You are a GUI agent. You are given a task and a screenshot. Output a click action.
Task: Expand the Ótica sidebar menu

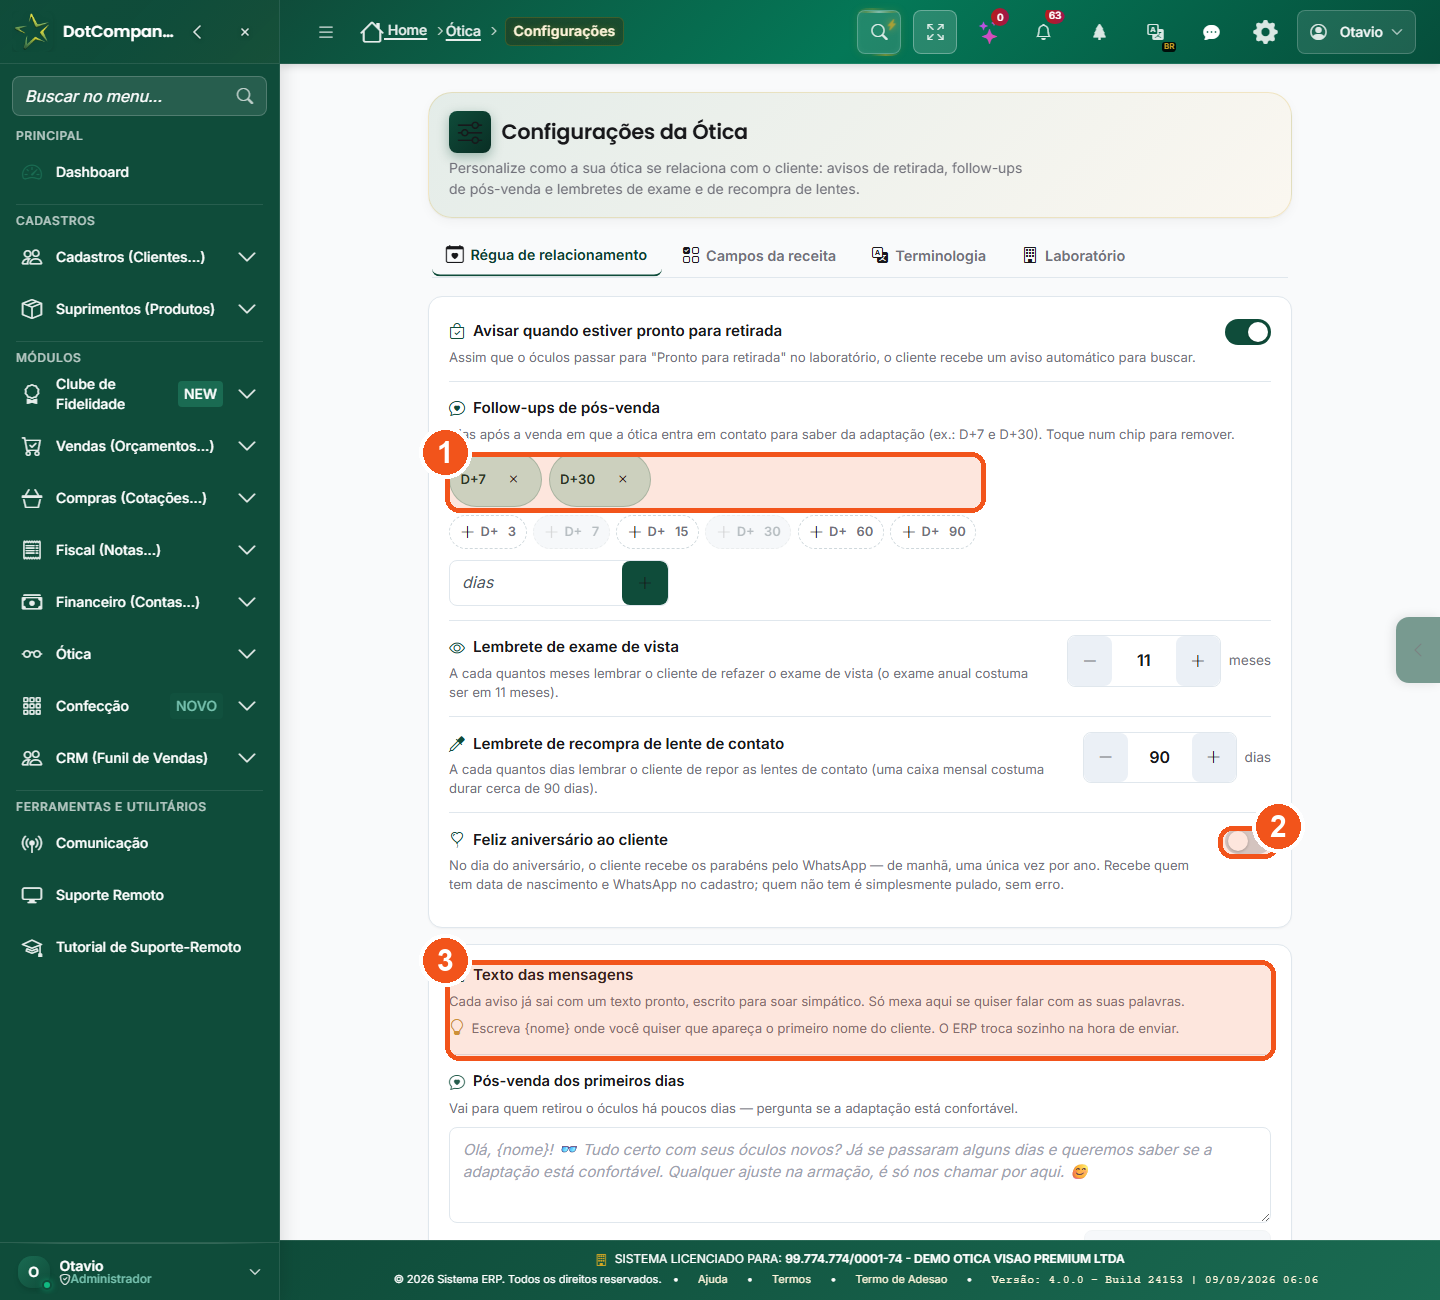coord(140,654)
